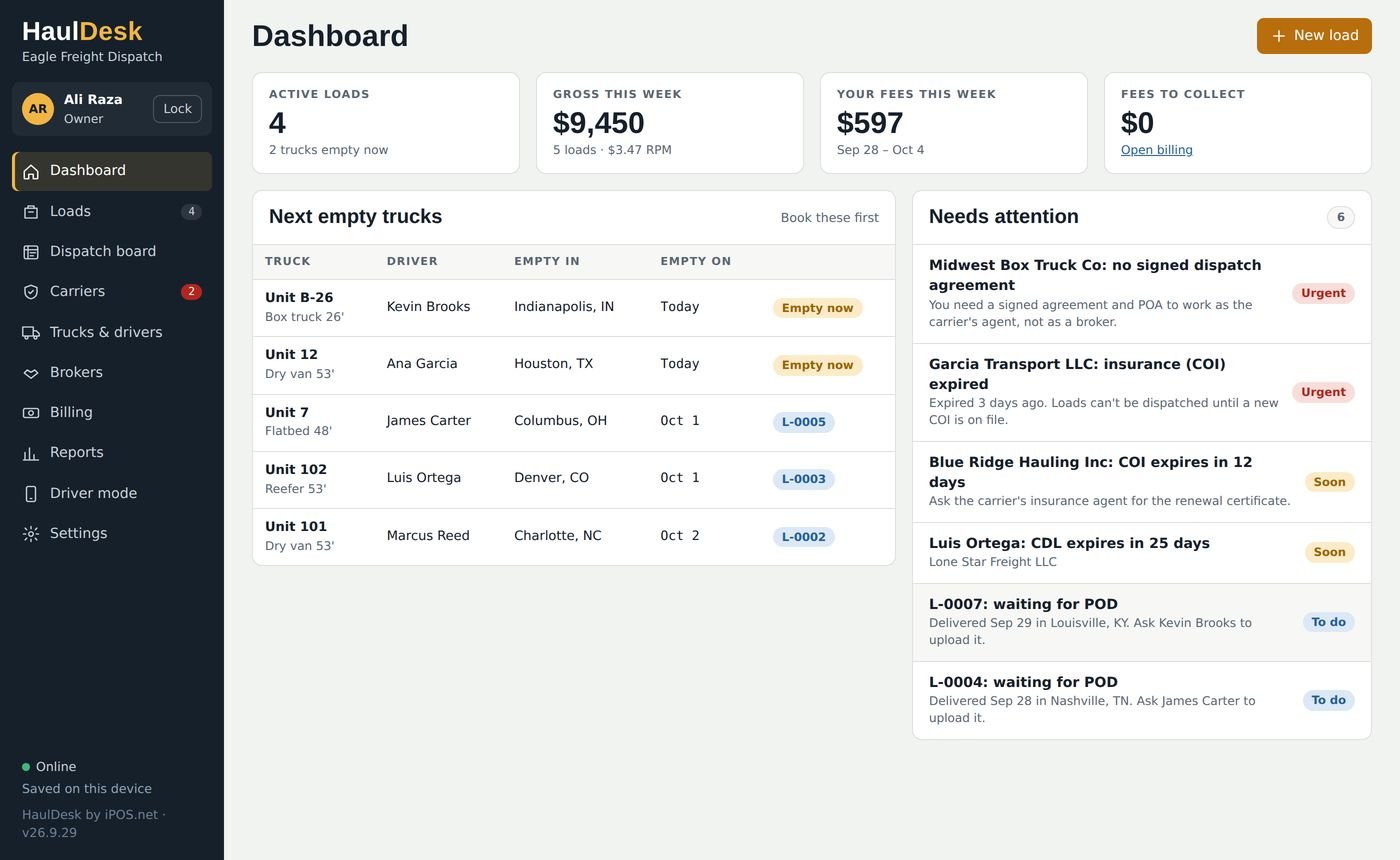This screenshot has width=1400, height=860.
Task: Open load L-0002 badge for Unit 101
Action: [803, 537]
